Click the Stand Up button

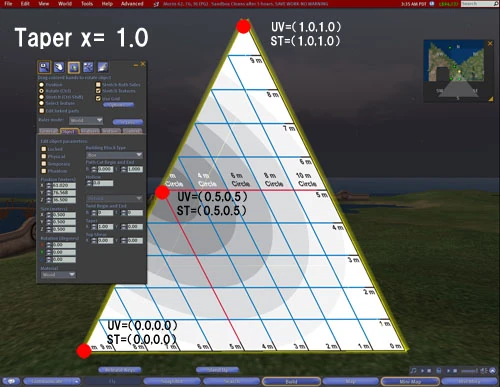[x=217, y=370]
